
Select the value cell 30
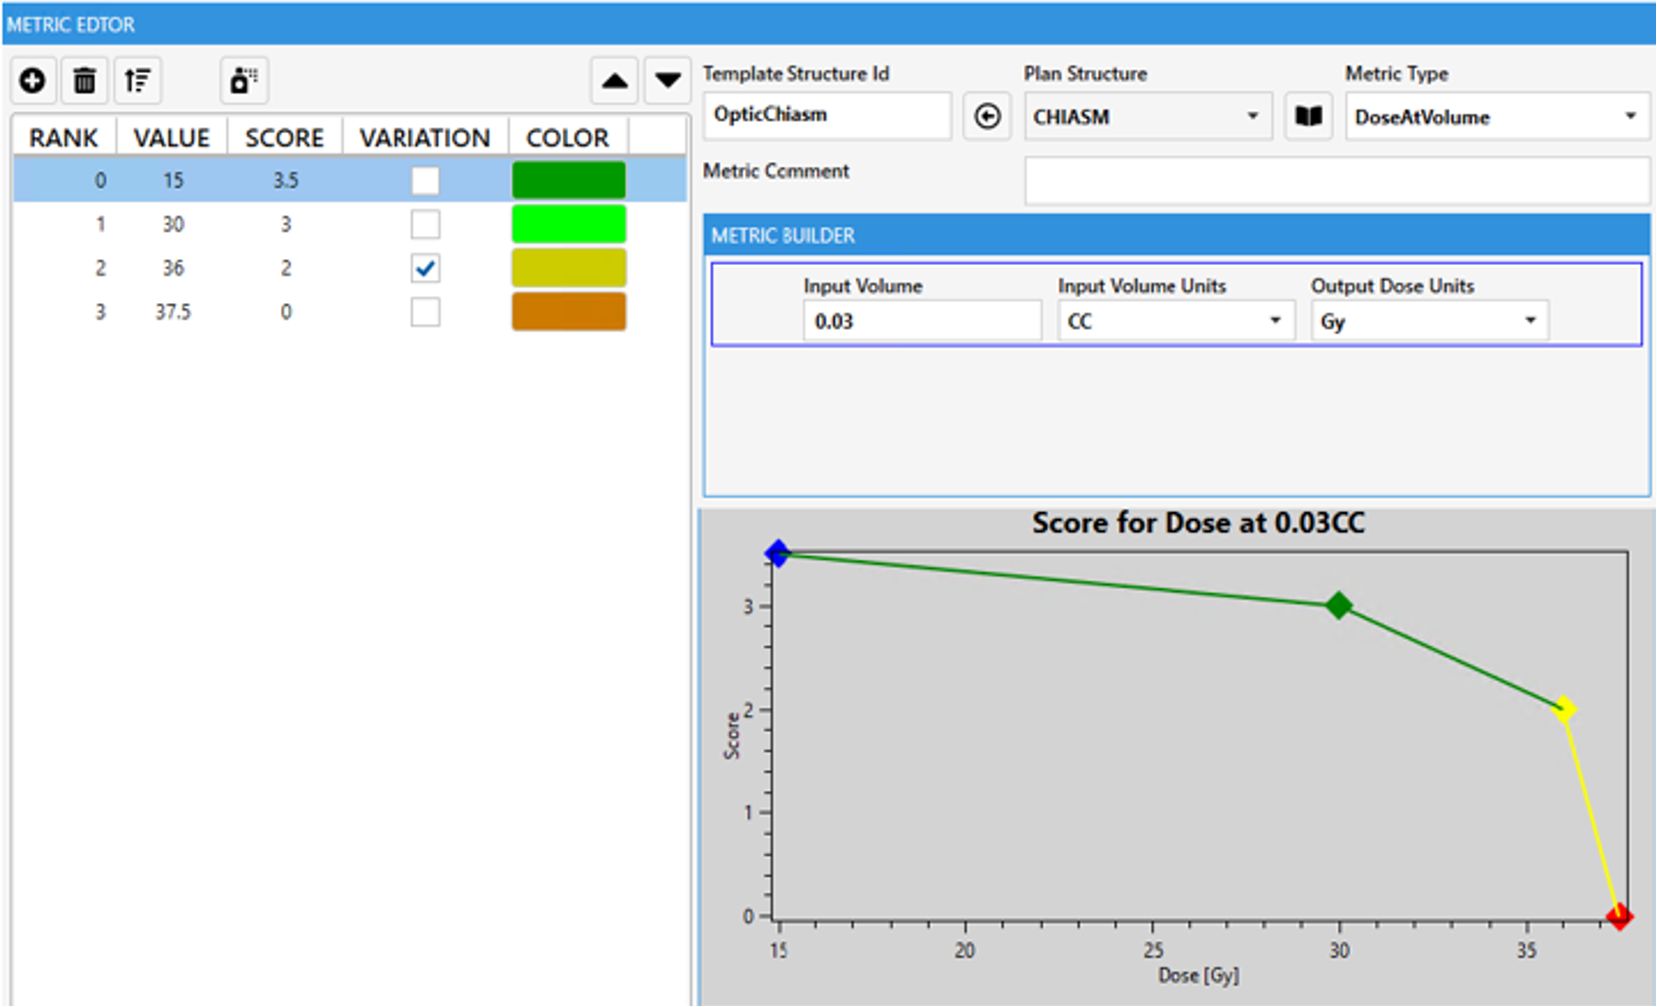173,224
